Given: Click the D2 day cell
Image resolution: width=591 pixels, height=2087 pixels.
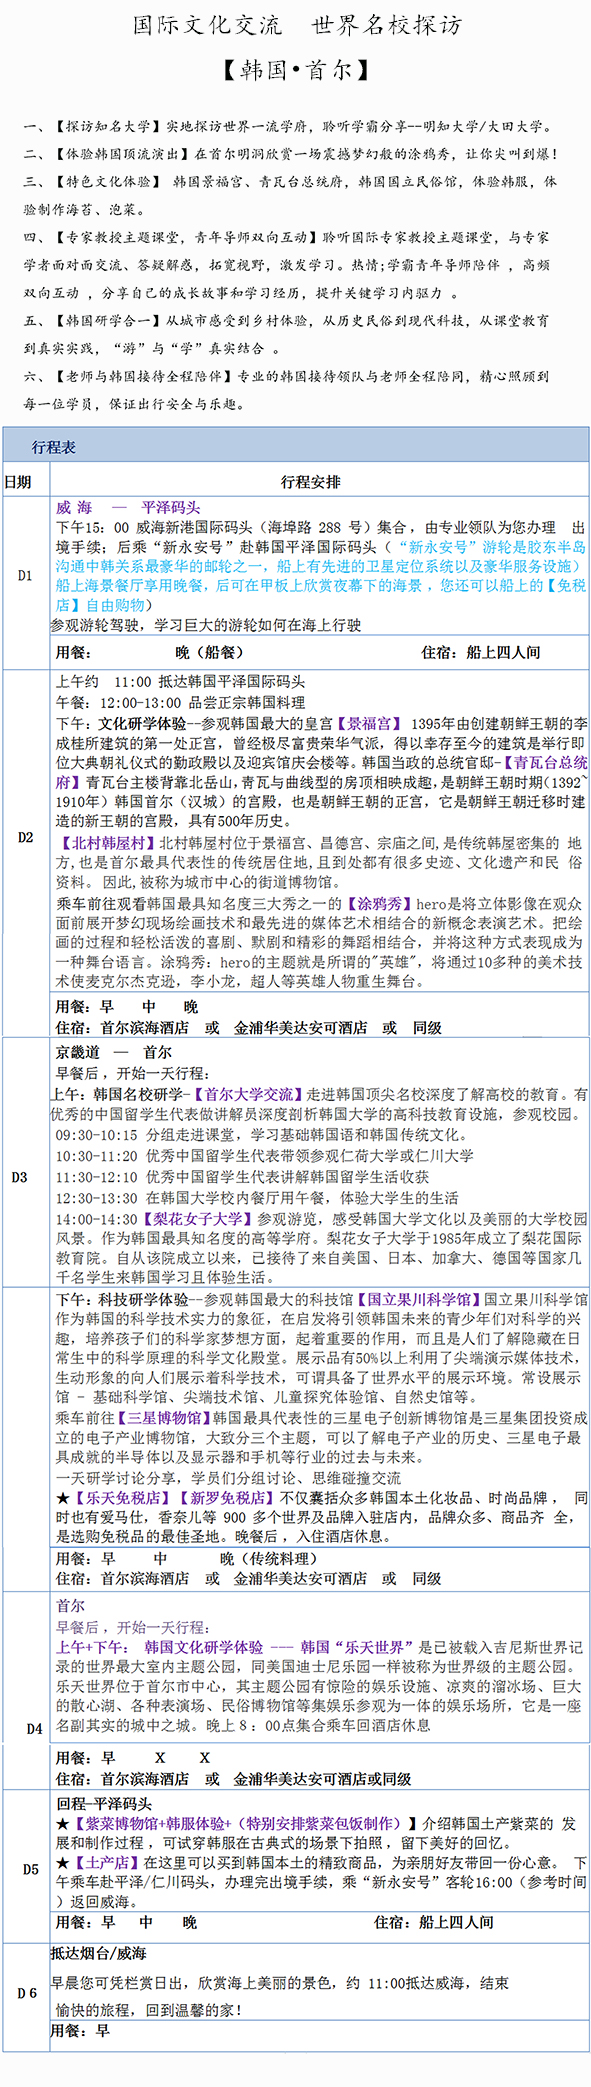Looking at the screenshot, I should click(25, 838).
